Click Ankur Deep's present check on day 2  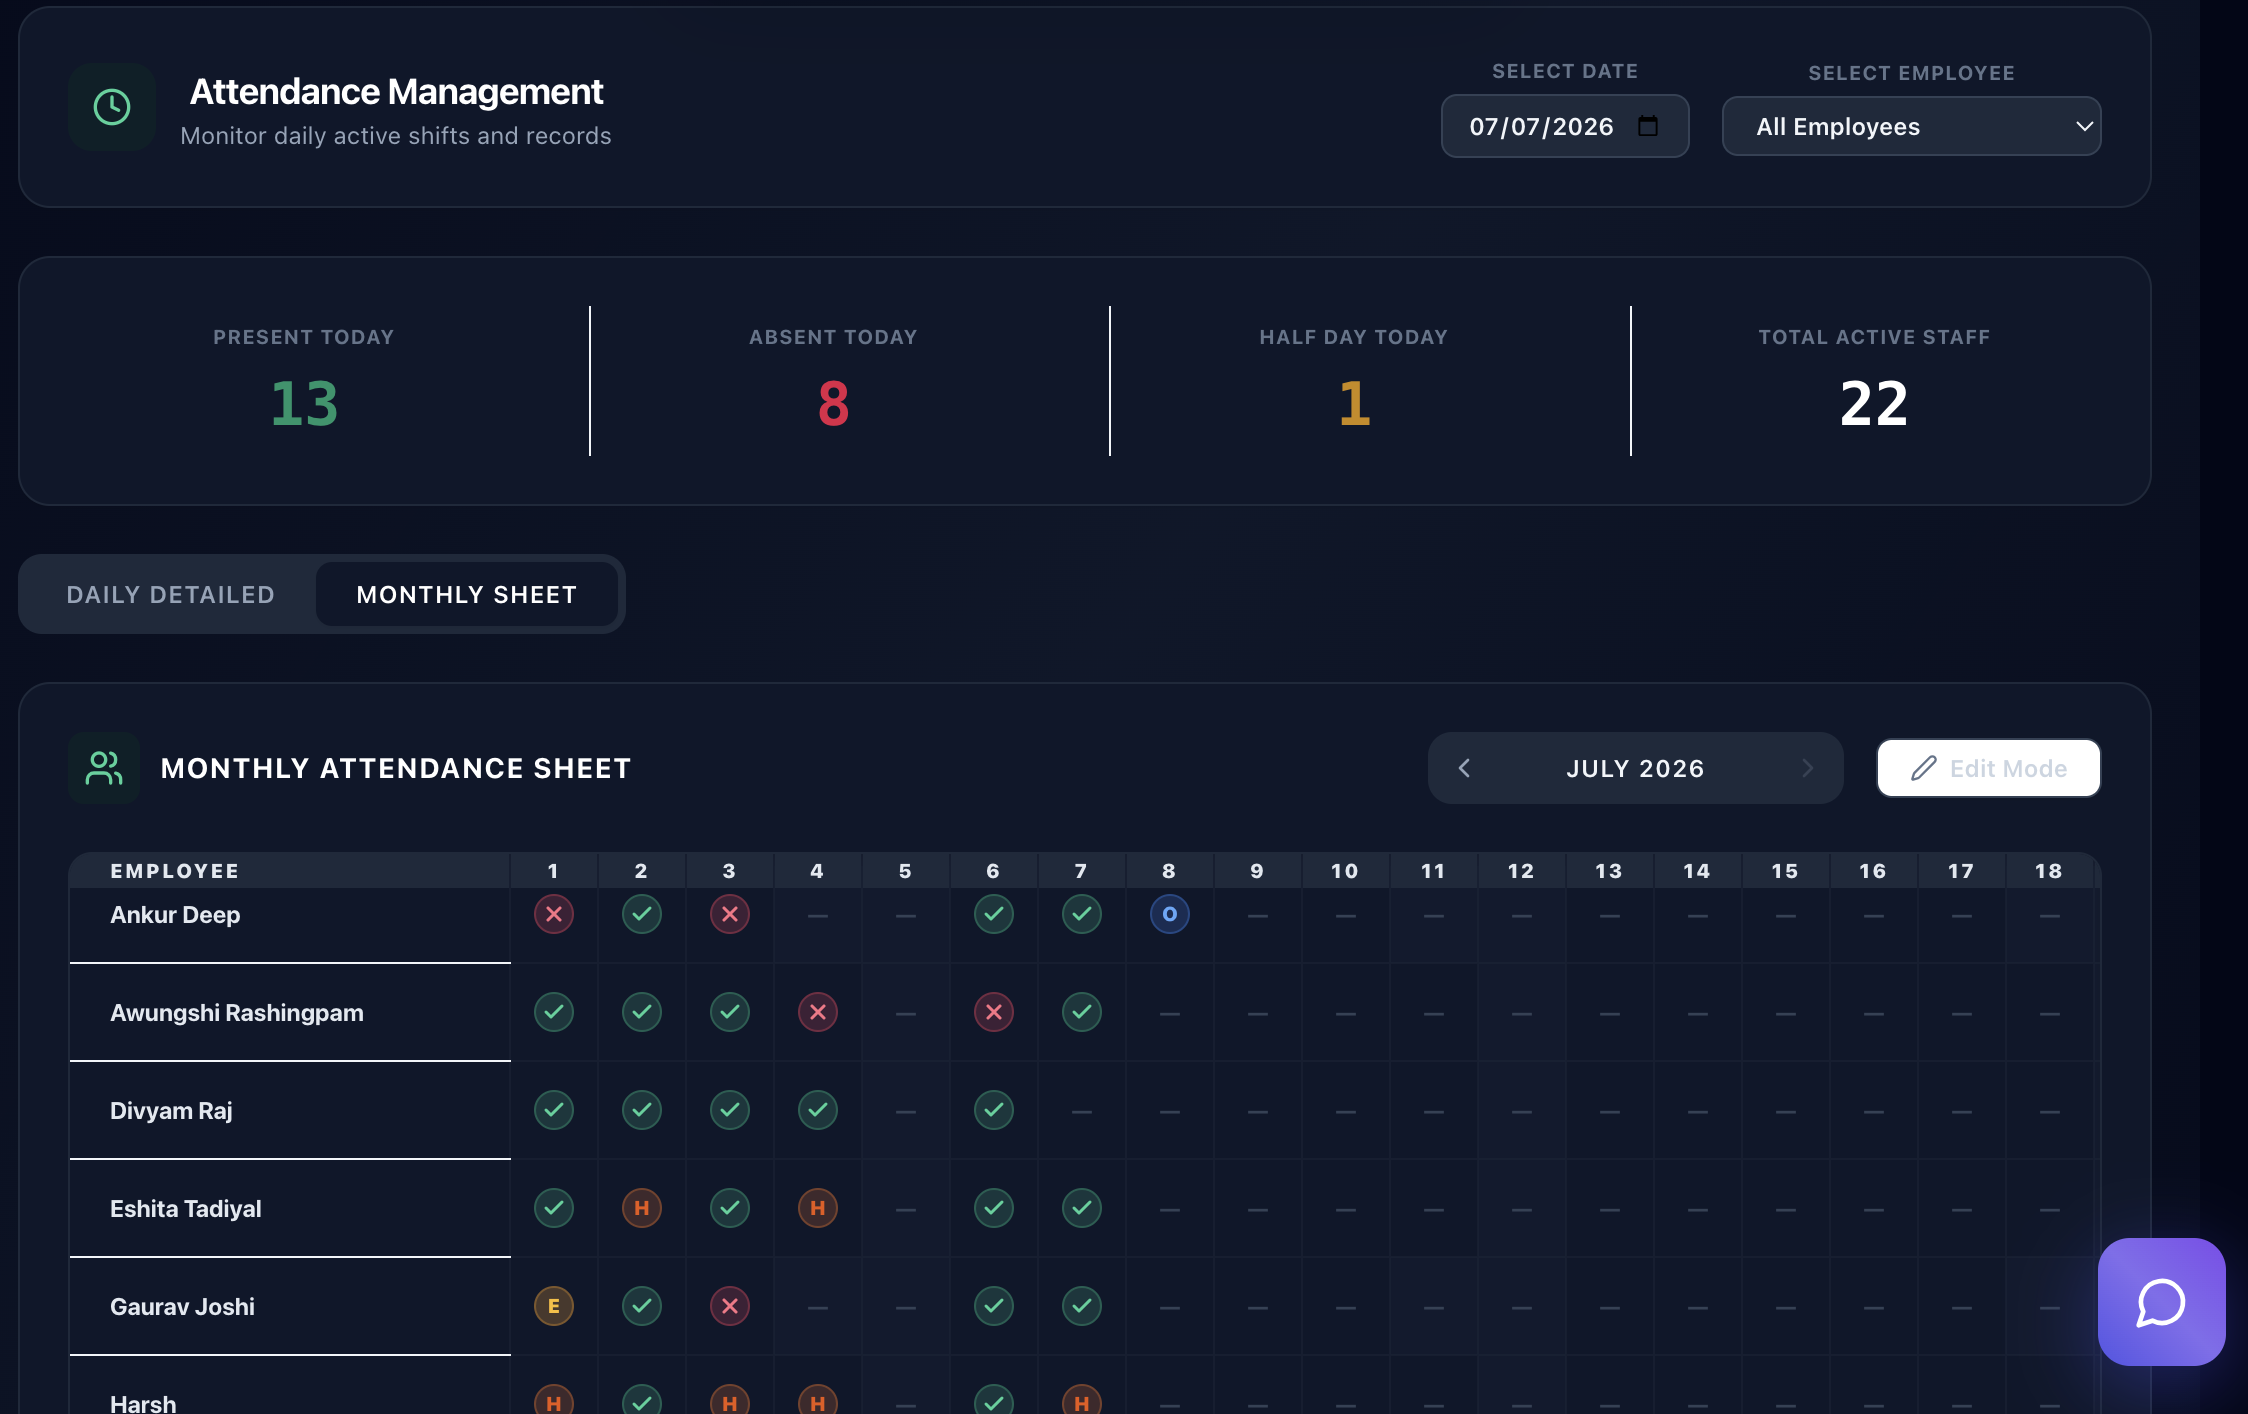(642, 914)
